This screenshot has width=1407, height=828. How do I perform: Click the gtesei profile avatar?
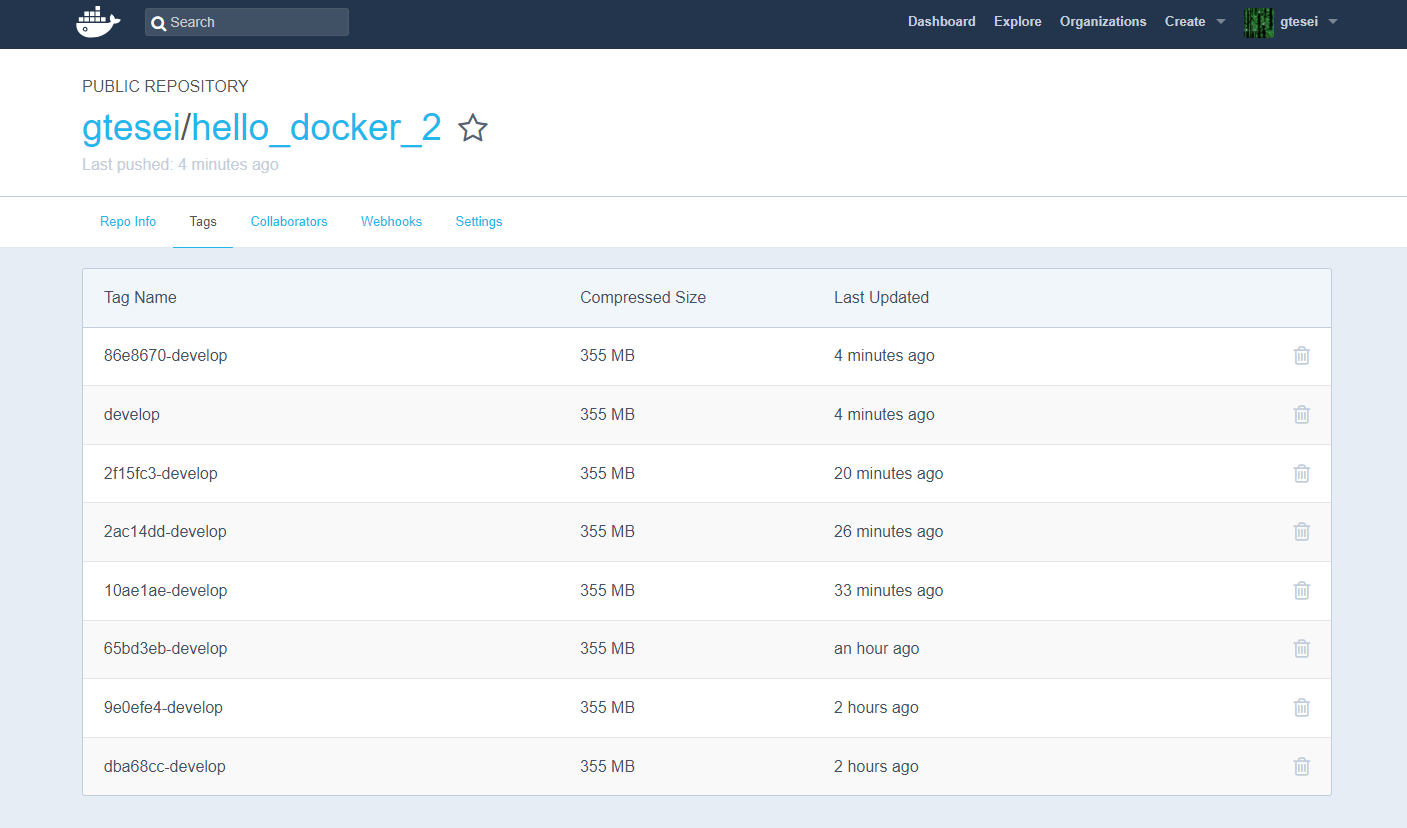click(x=1258, y=21)
